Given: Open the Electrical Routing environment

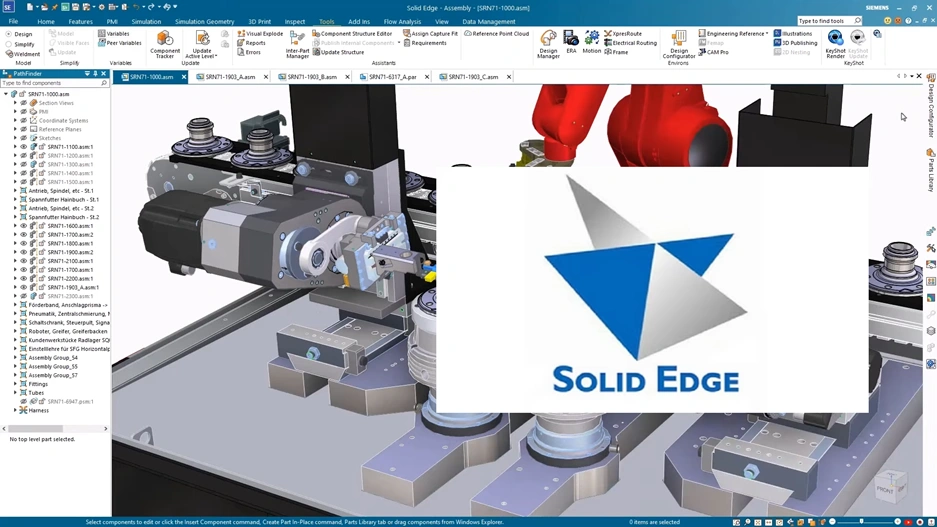Looking at the screenshot, I should [630, 43].
